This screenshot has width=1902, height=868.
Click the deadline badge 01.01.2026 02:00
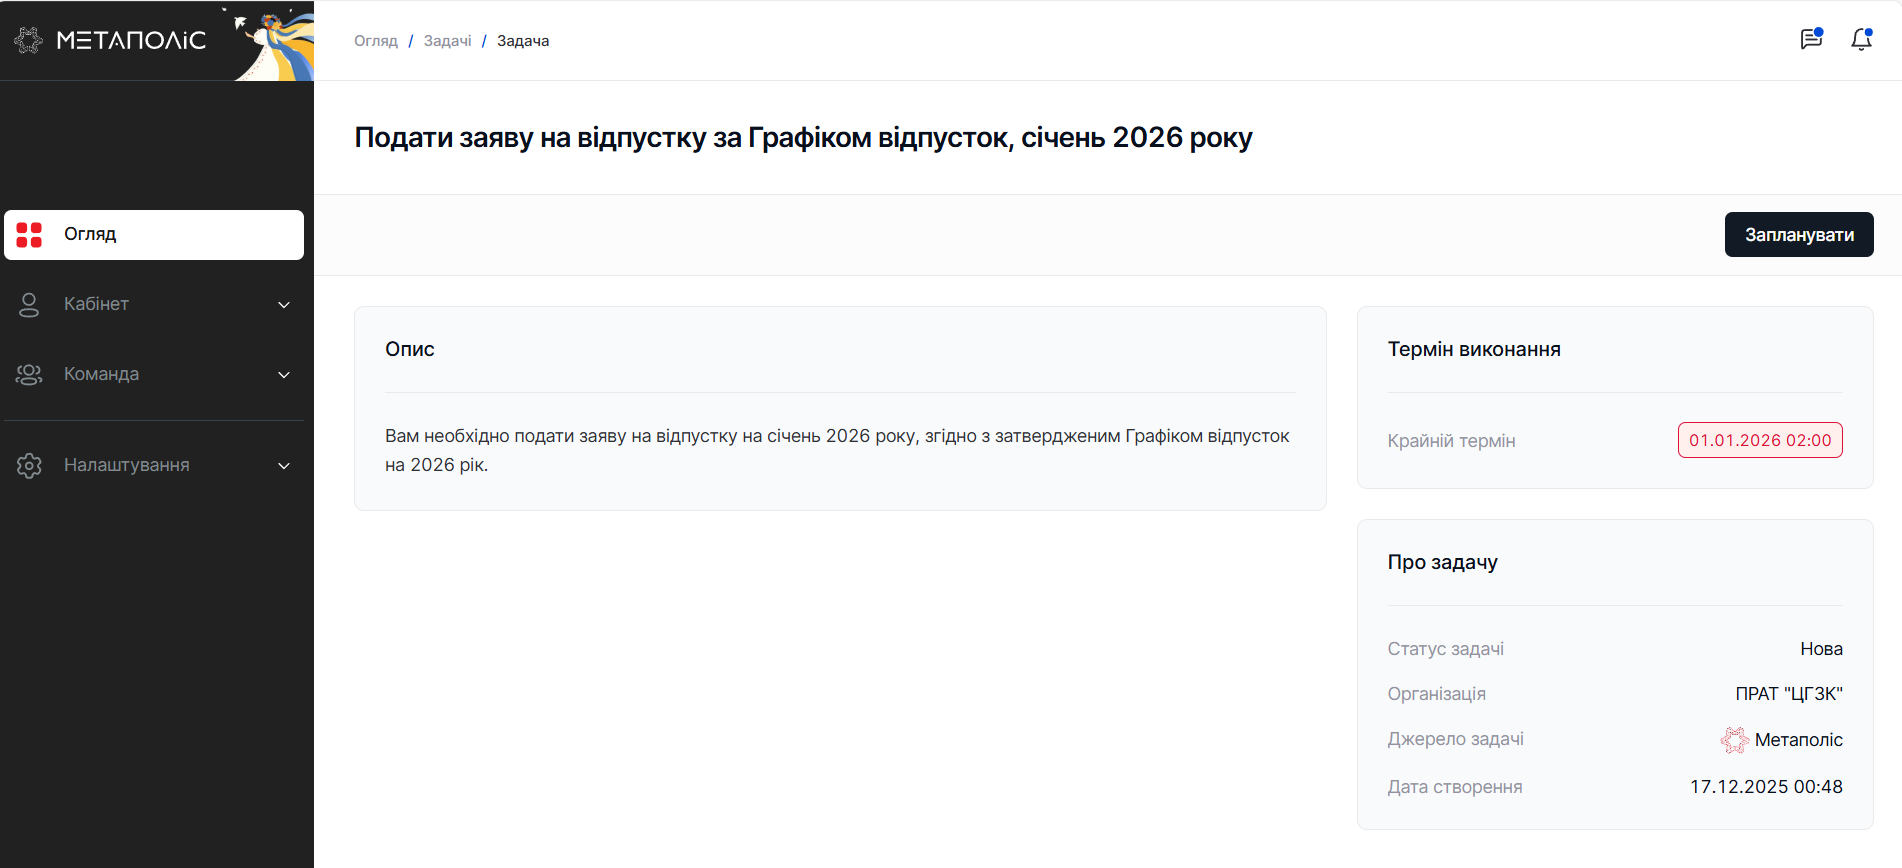(x=1760, y=440)
